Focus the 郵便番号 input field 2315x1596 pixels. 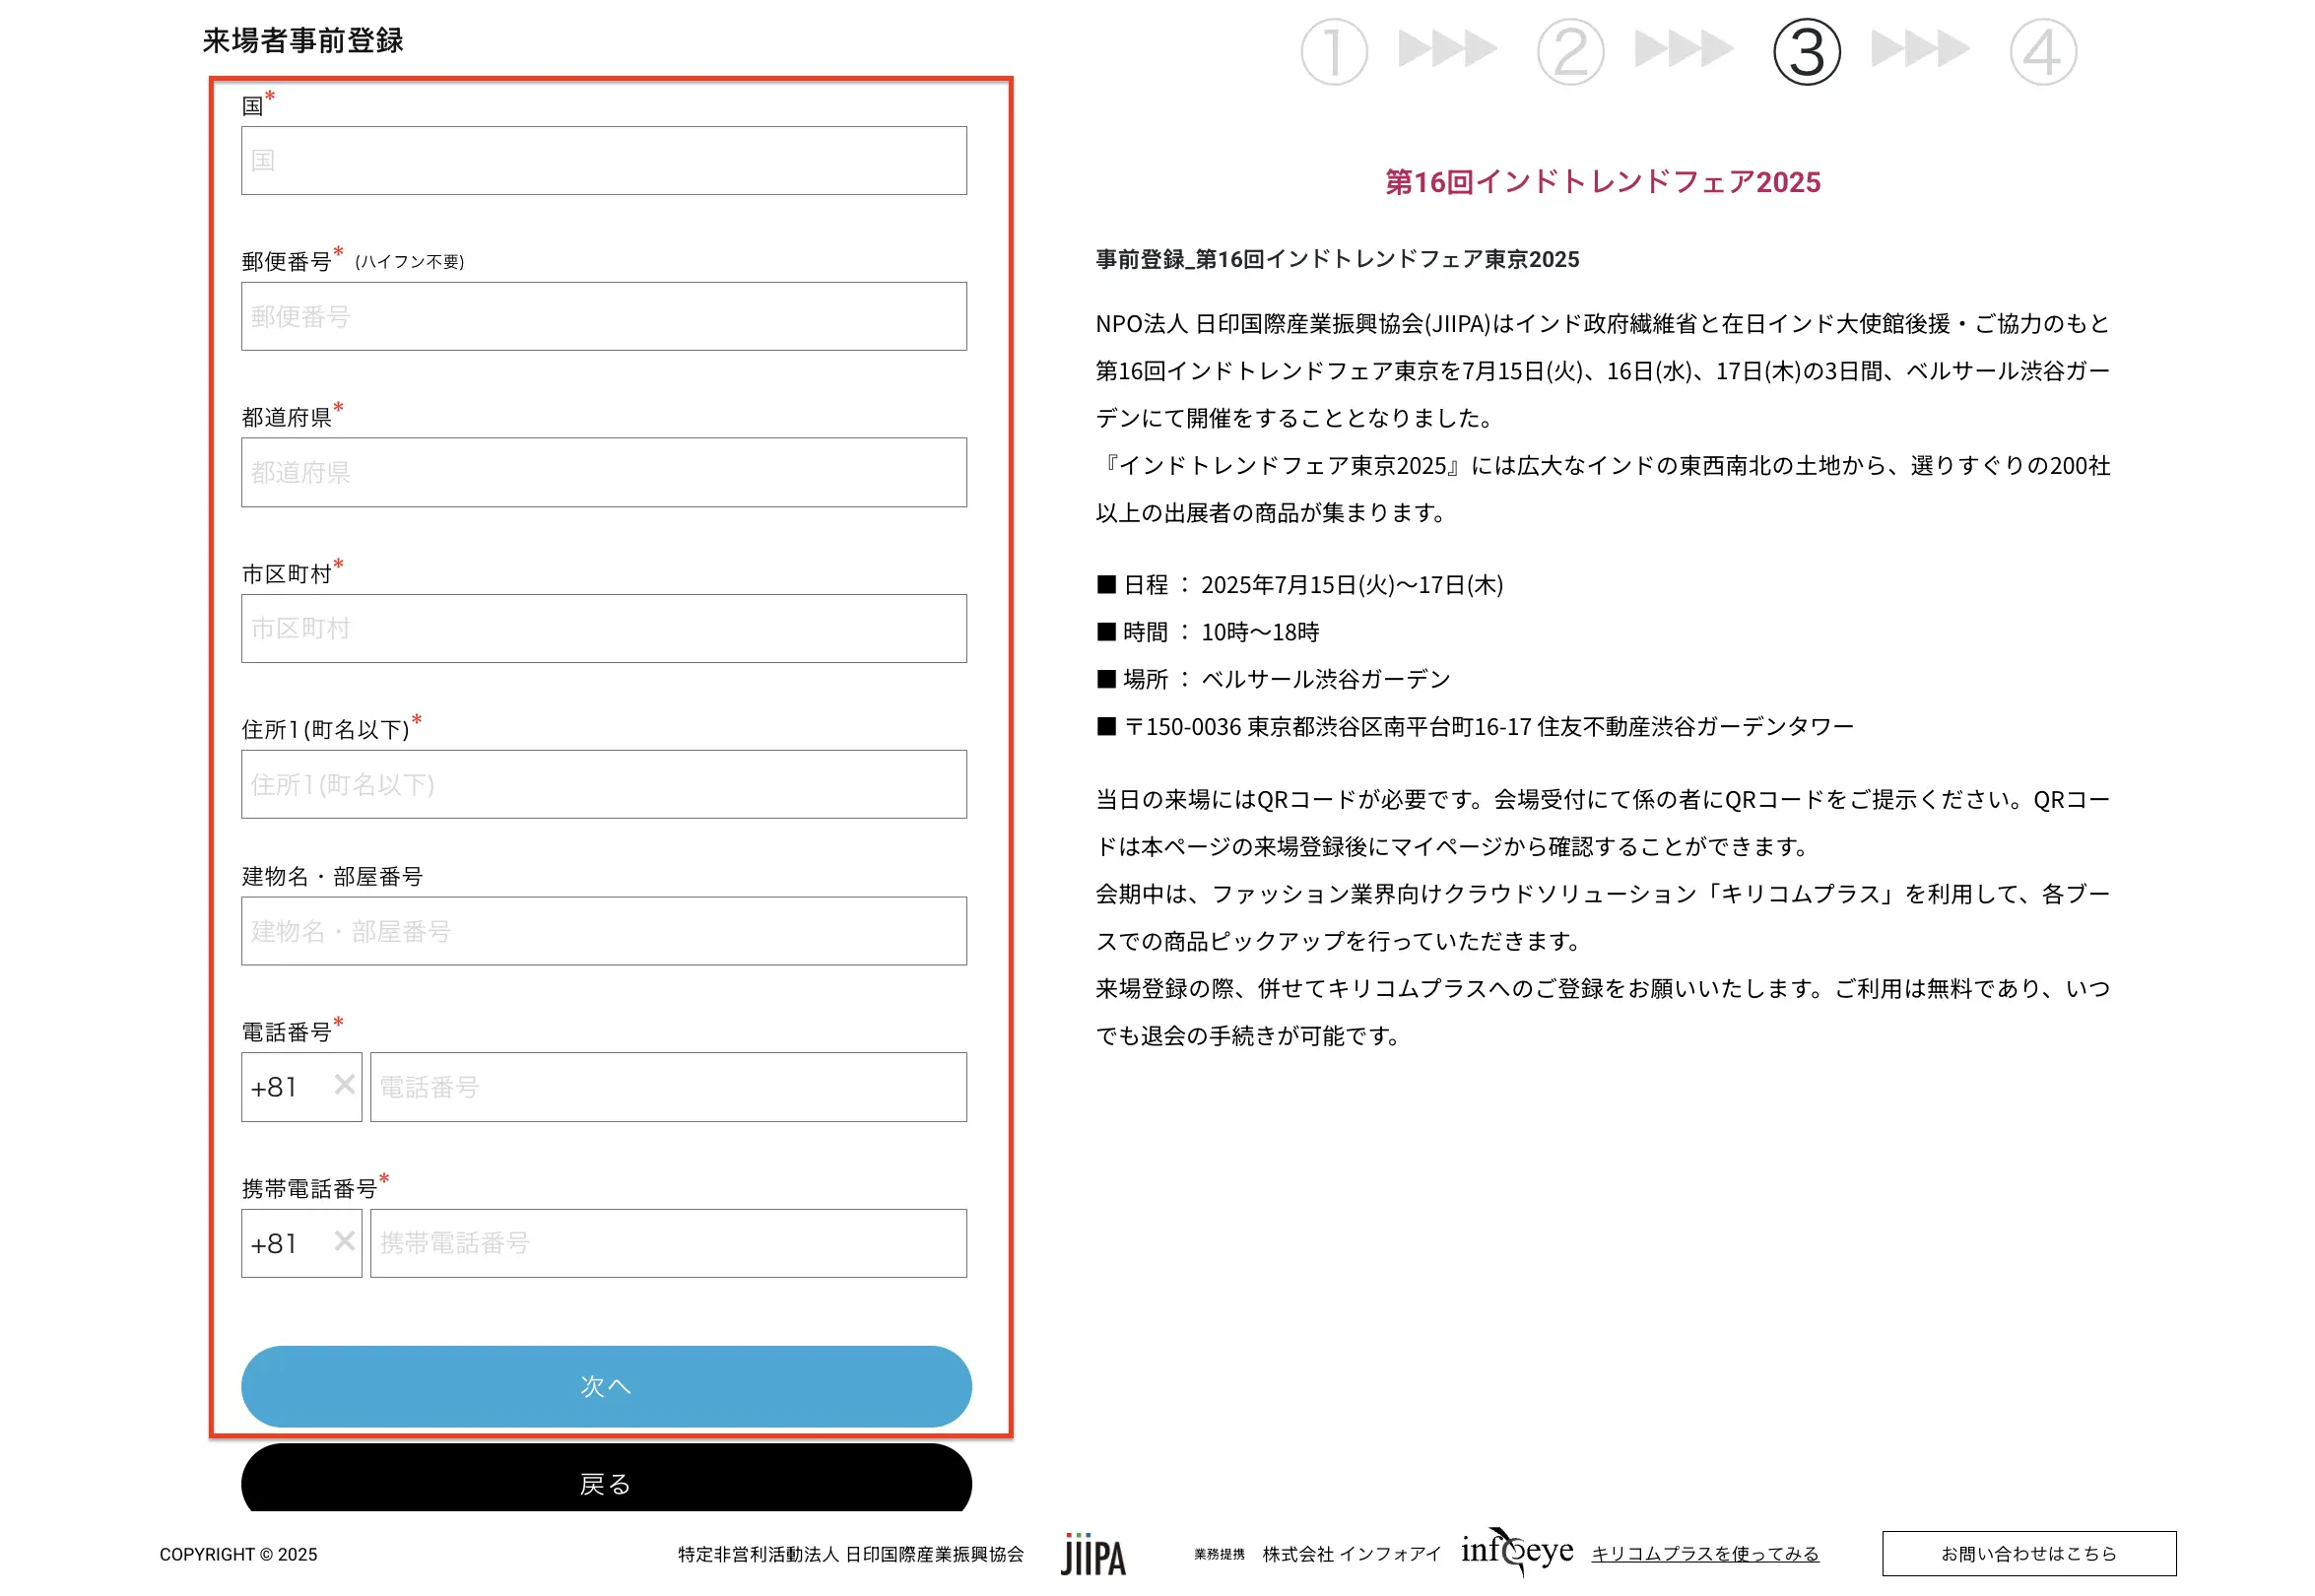point(604,316)
